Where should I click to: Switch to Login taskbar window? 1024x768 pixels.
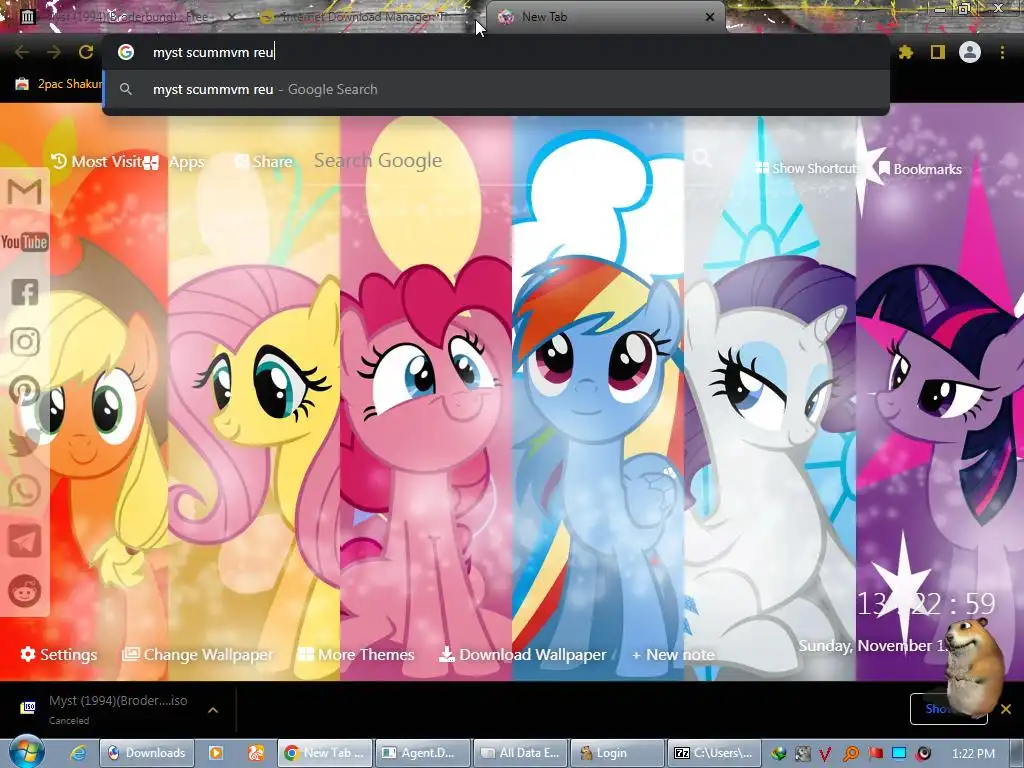pyautogui.click(x=618, y=753)
